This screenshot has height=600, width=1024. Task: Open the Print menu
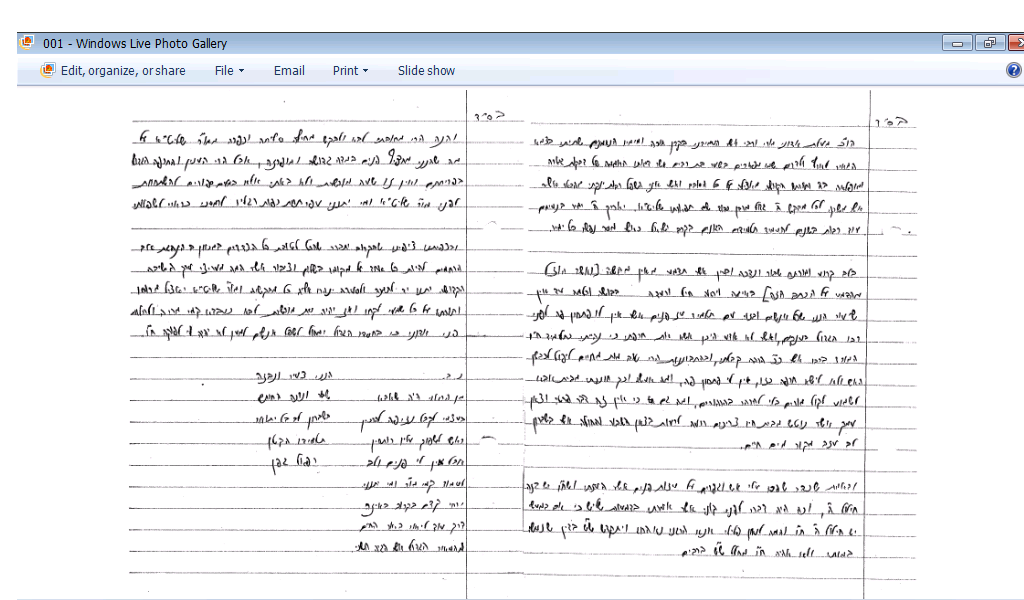[345, 71]
